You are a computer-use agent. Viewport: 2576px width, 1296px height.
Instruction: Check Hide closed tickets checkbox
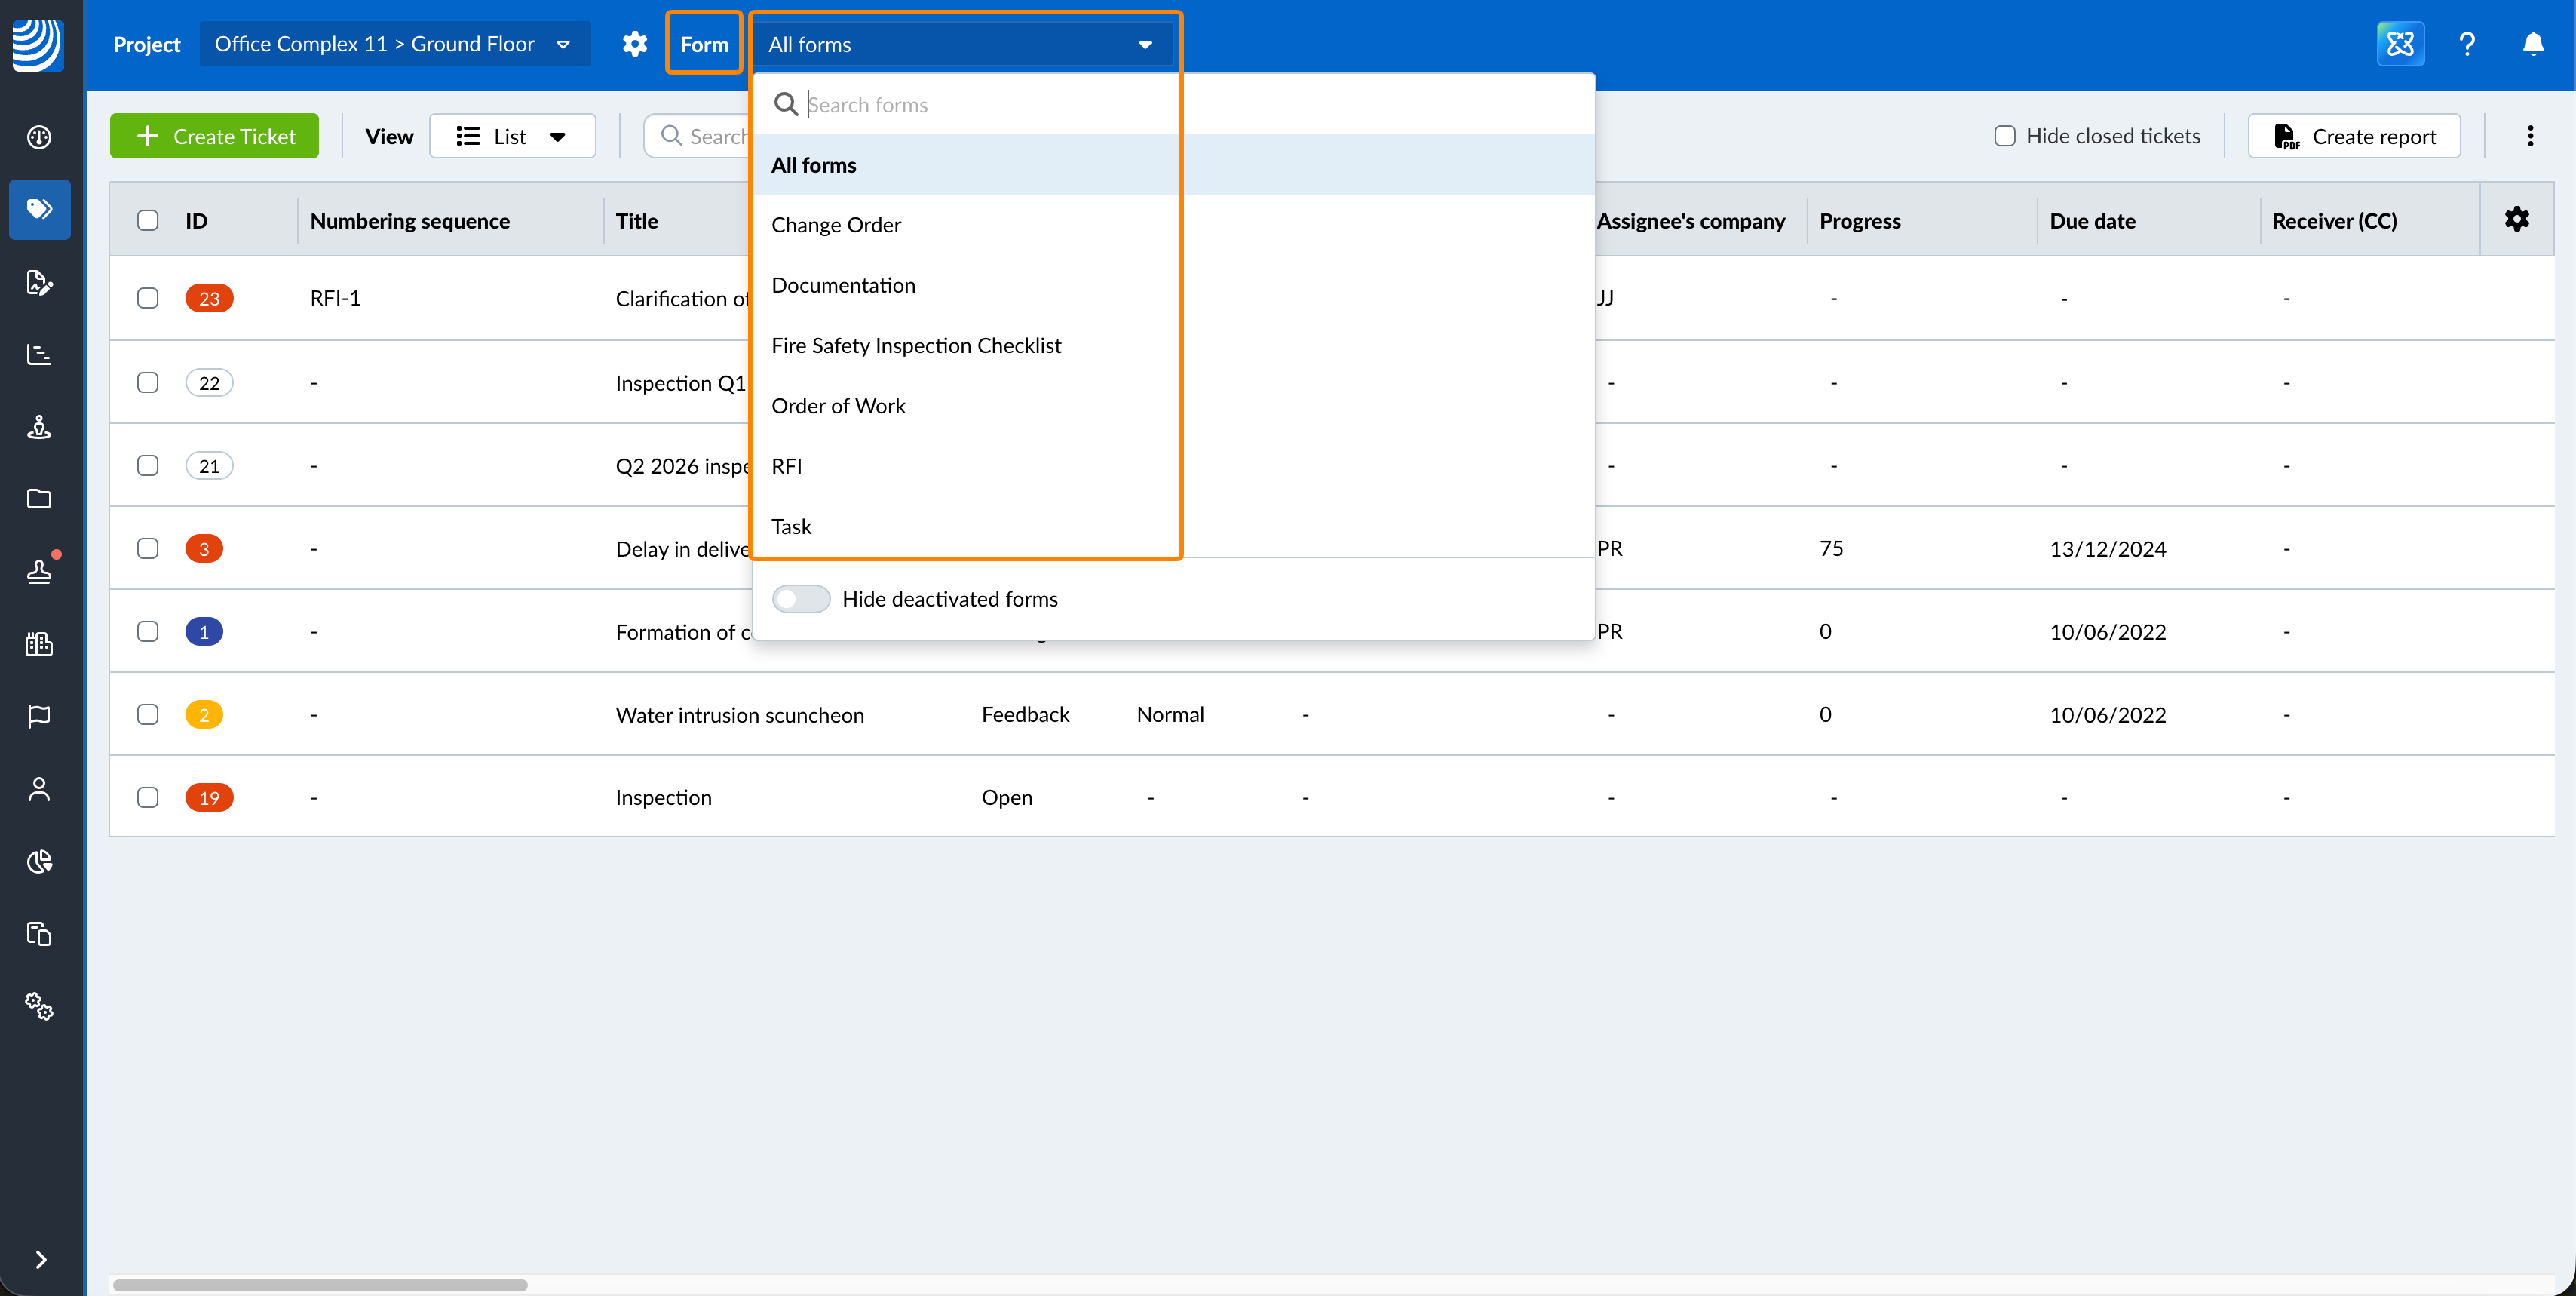point(2004,136)
